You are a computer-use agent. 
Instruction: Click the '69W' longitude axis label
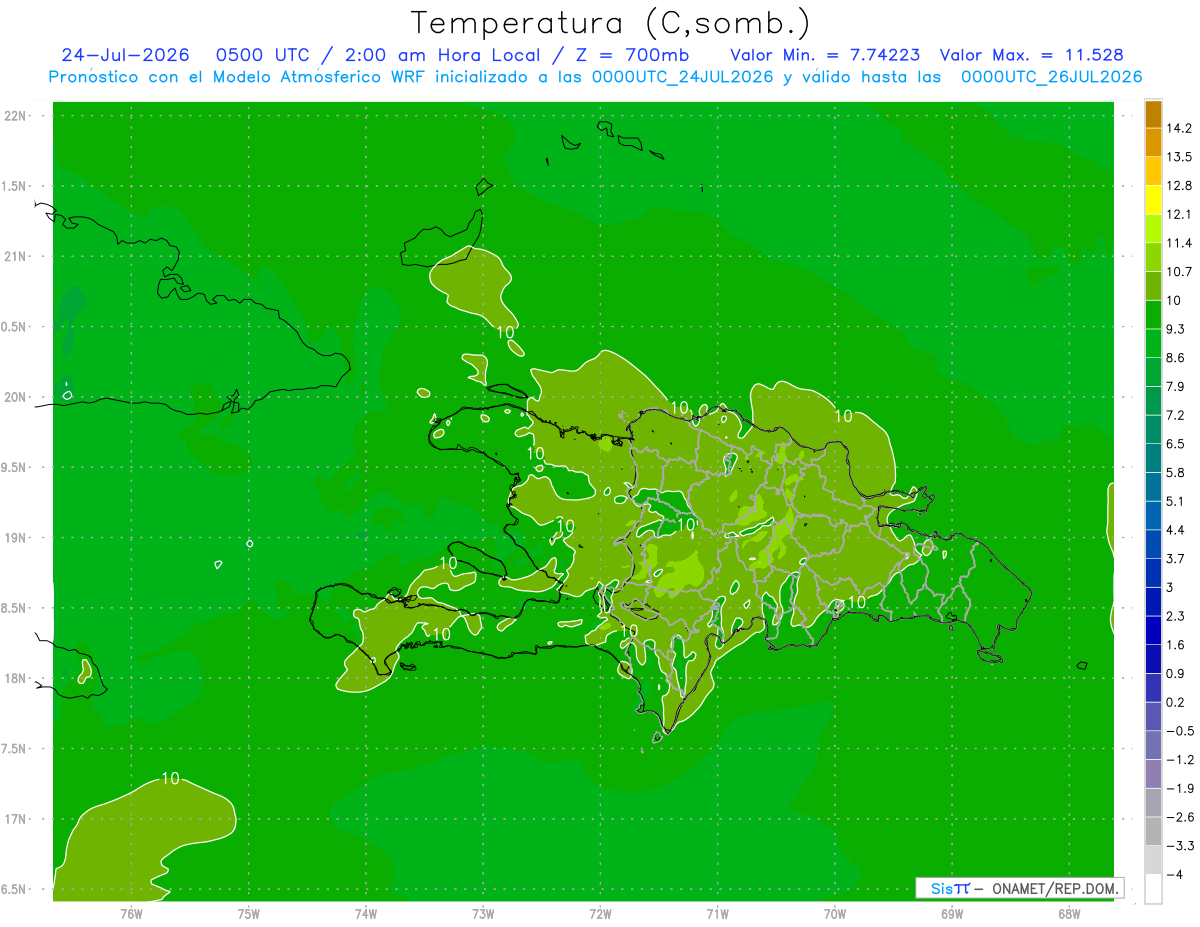pyautogui.click(x=952, y=913)
